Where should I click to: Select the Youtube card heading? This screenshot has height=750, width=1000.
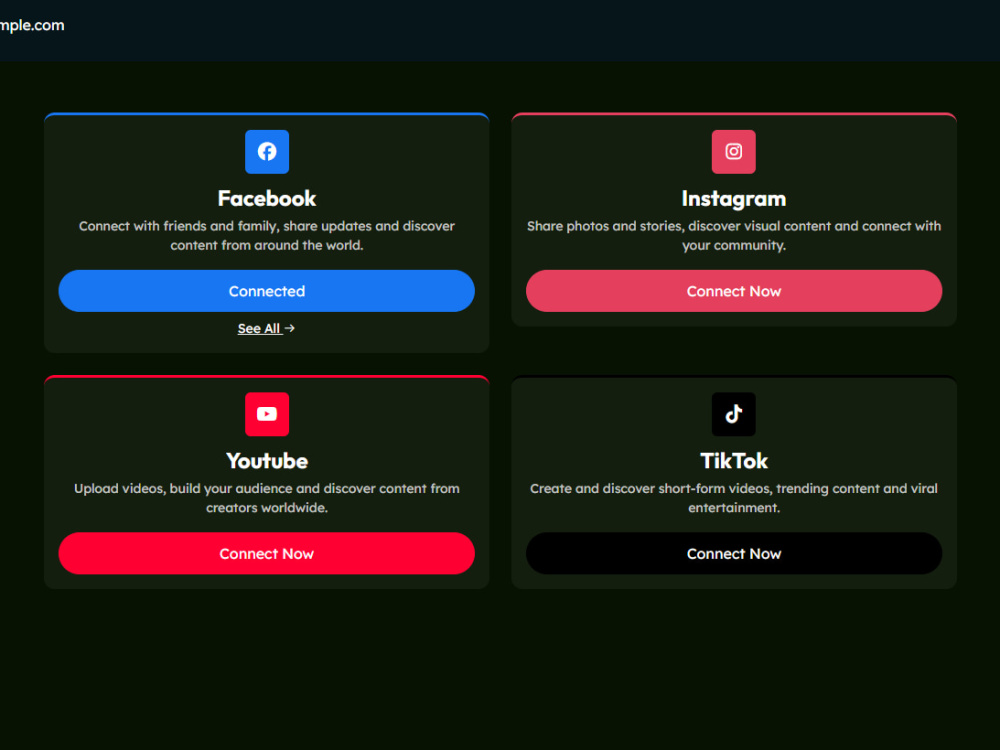[x=267, y=460]
